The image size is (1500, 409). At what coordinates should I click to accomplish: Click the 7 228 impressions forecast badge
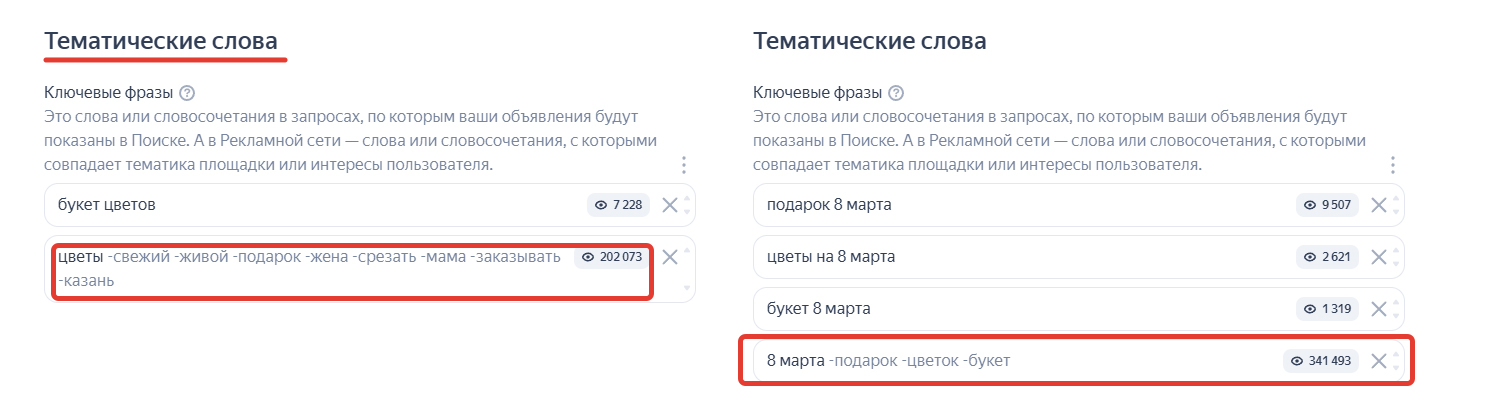click(x=619, y=205)
